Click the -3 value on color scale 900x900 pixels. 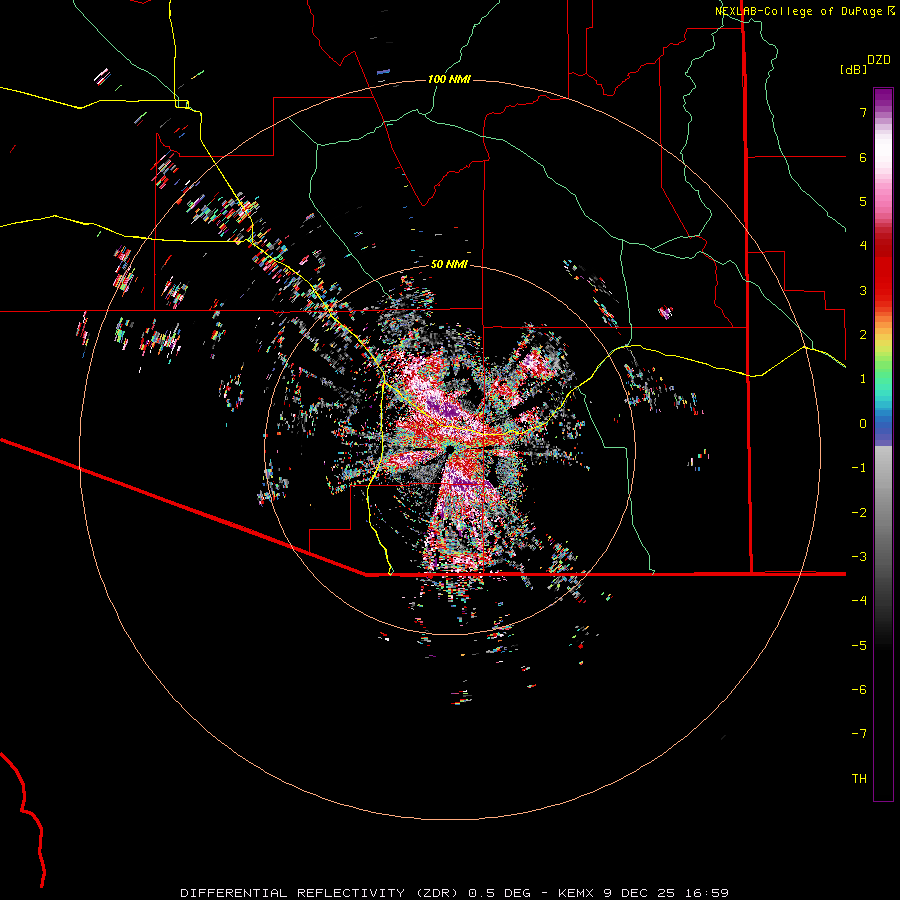pyautogui.click(x=859, y=557)
